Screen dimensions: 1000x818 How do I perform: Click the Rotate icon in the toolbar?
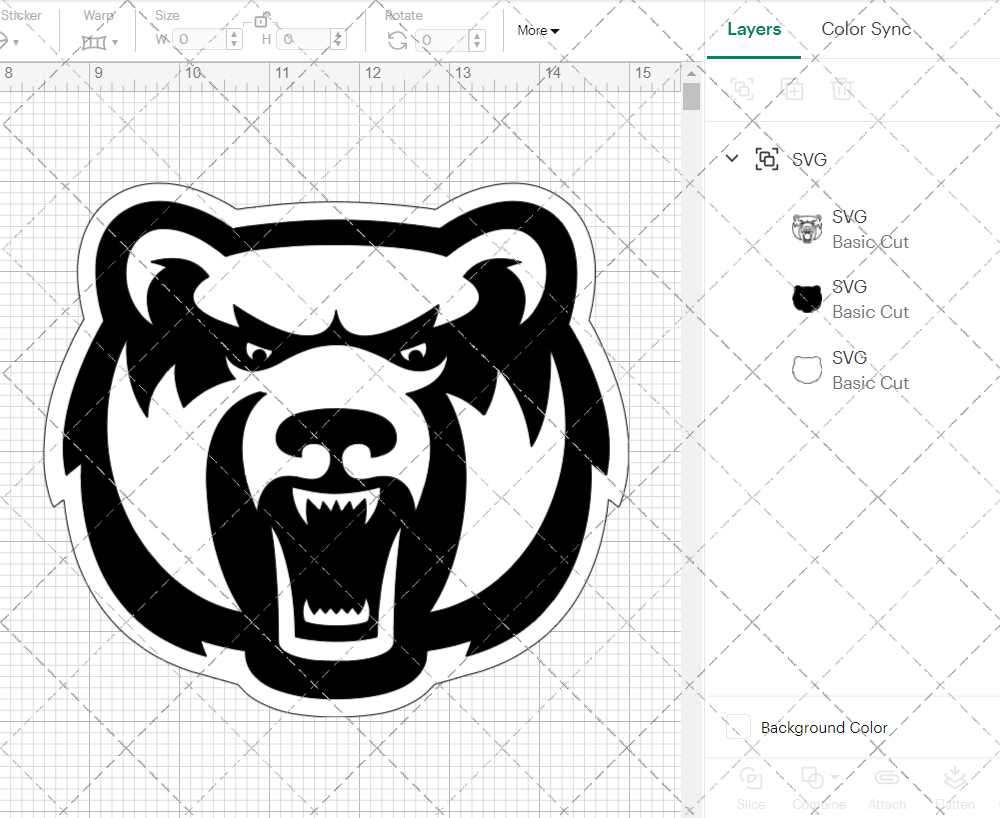point(397,40)
